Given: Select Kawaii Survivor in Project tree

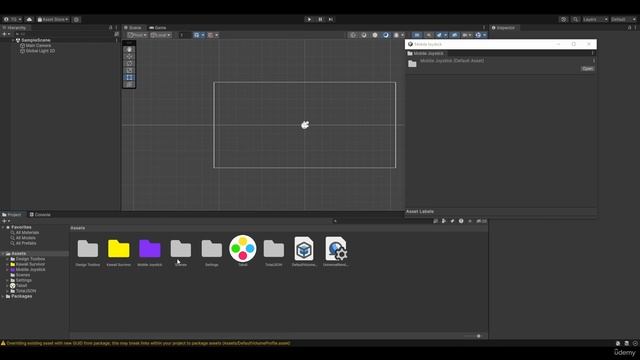Looking at the screenshot, I should pos(30,264).
